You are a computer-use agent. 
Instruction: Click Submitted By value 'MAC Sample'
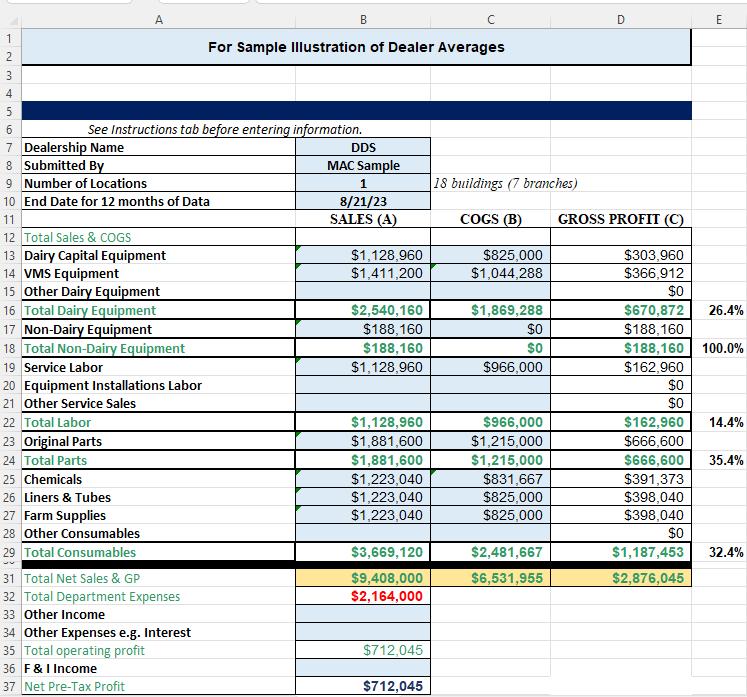click(363, 165)
